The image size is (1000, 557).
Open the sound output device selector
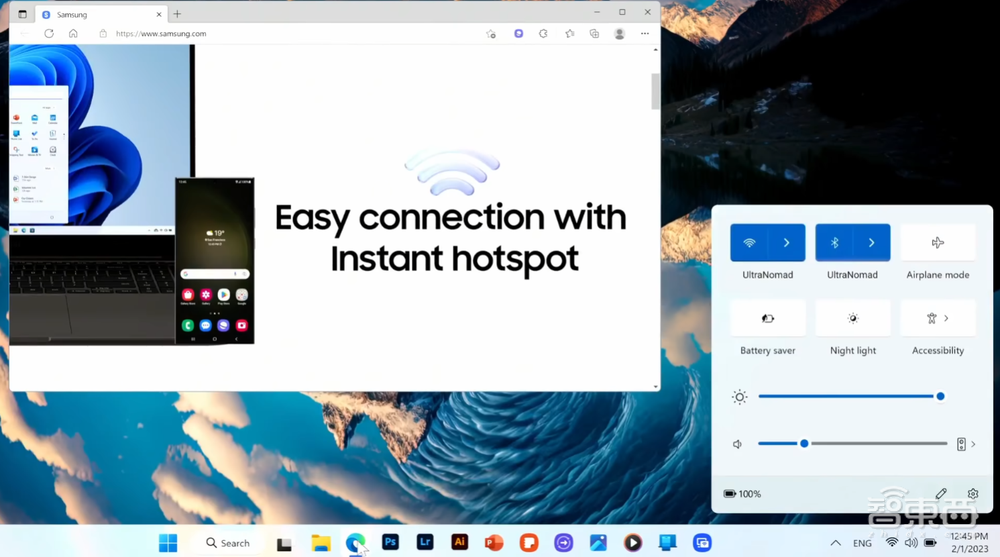(965, 444)
